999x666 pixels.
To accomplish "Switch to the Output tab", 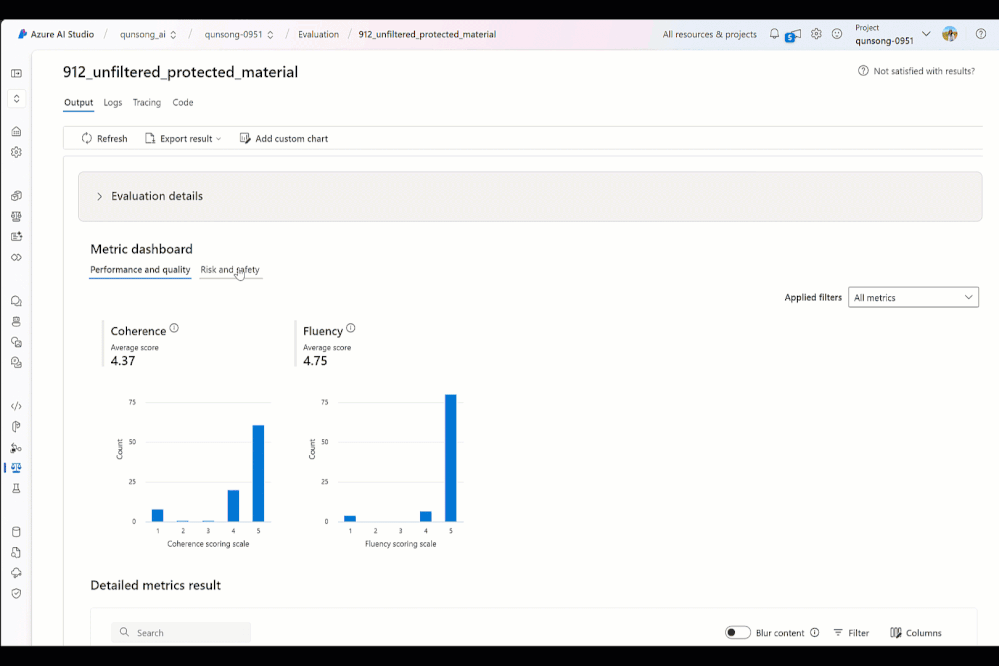I will [78, 103].
